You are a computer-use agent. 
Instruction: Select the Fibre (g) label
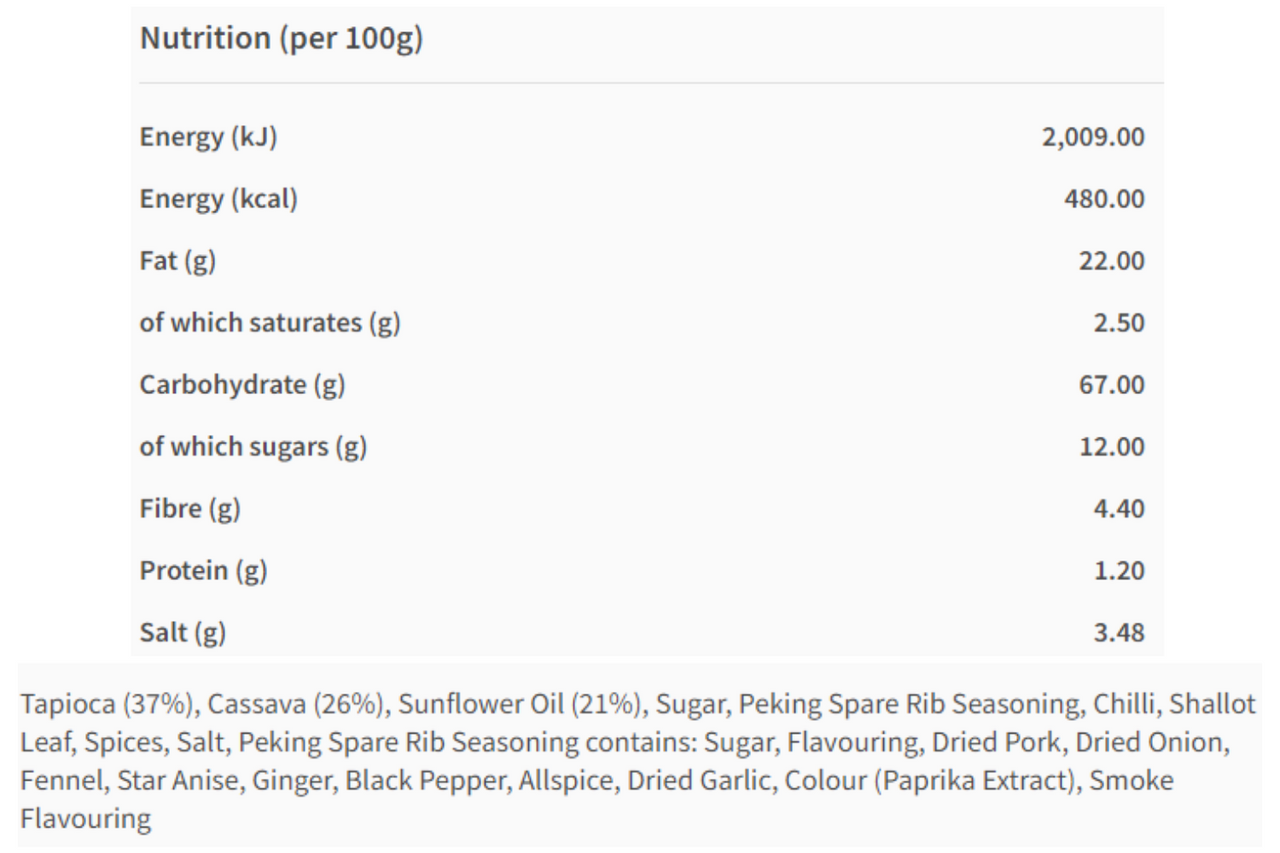[x=190, y=509]
